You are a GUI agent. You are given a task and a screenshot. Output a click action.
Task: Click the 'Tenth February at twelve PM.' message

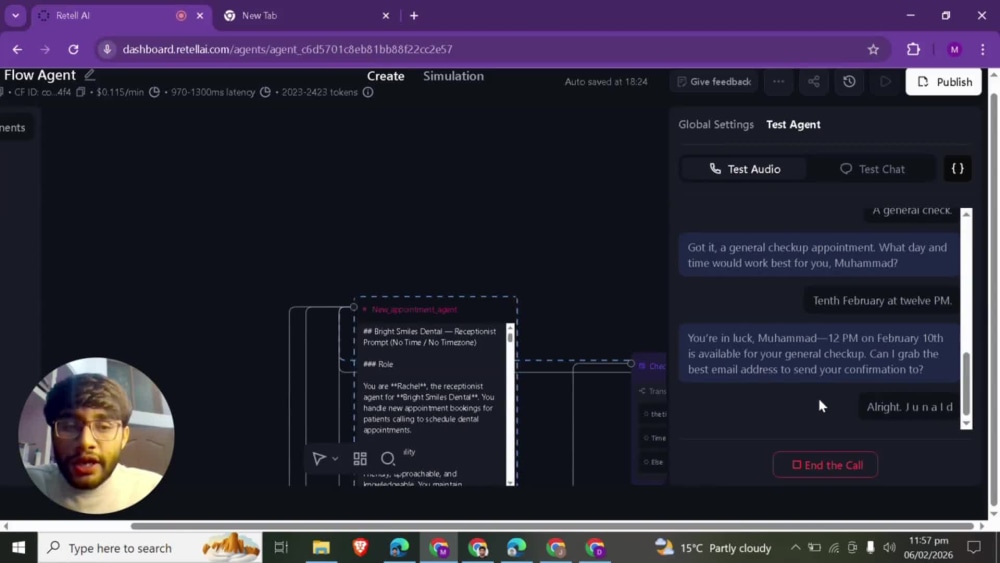[x=882, y=300]
